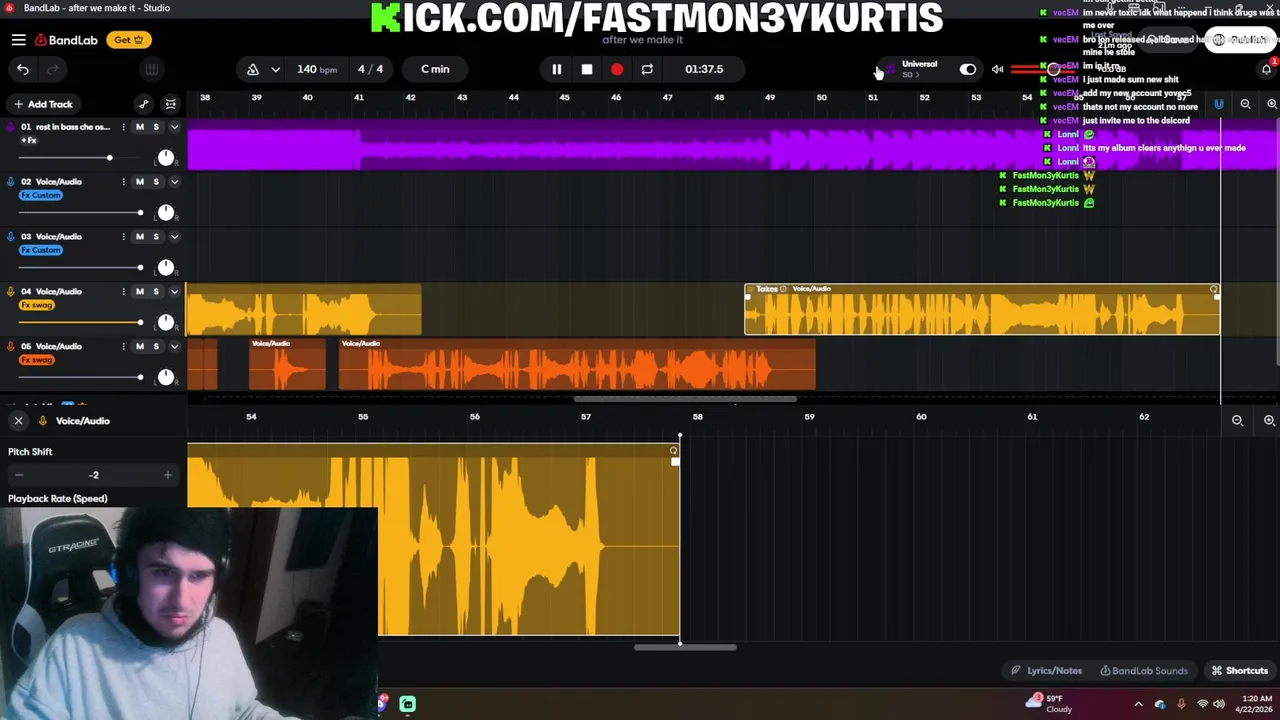
Task: Expand track 05 chevron
Action: tap(174, 346)
